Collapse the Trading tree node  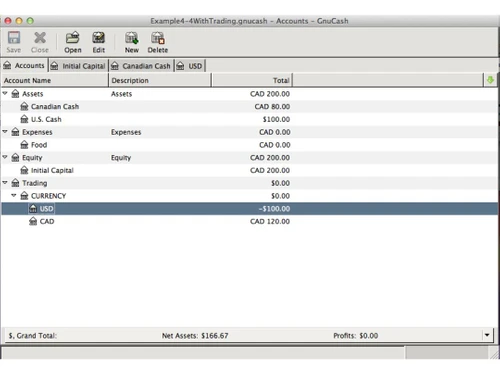coord(5,183)
